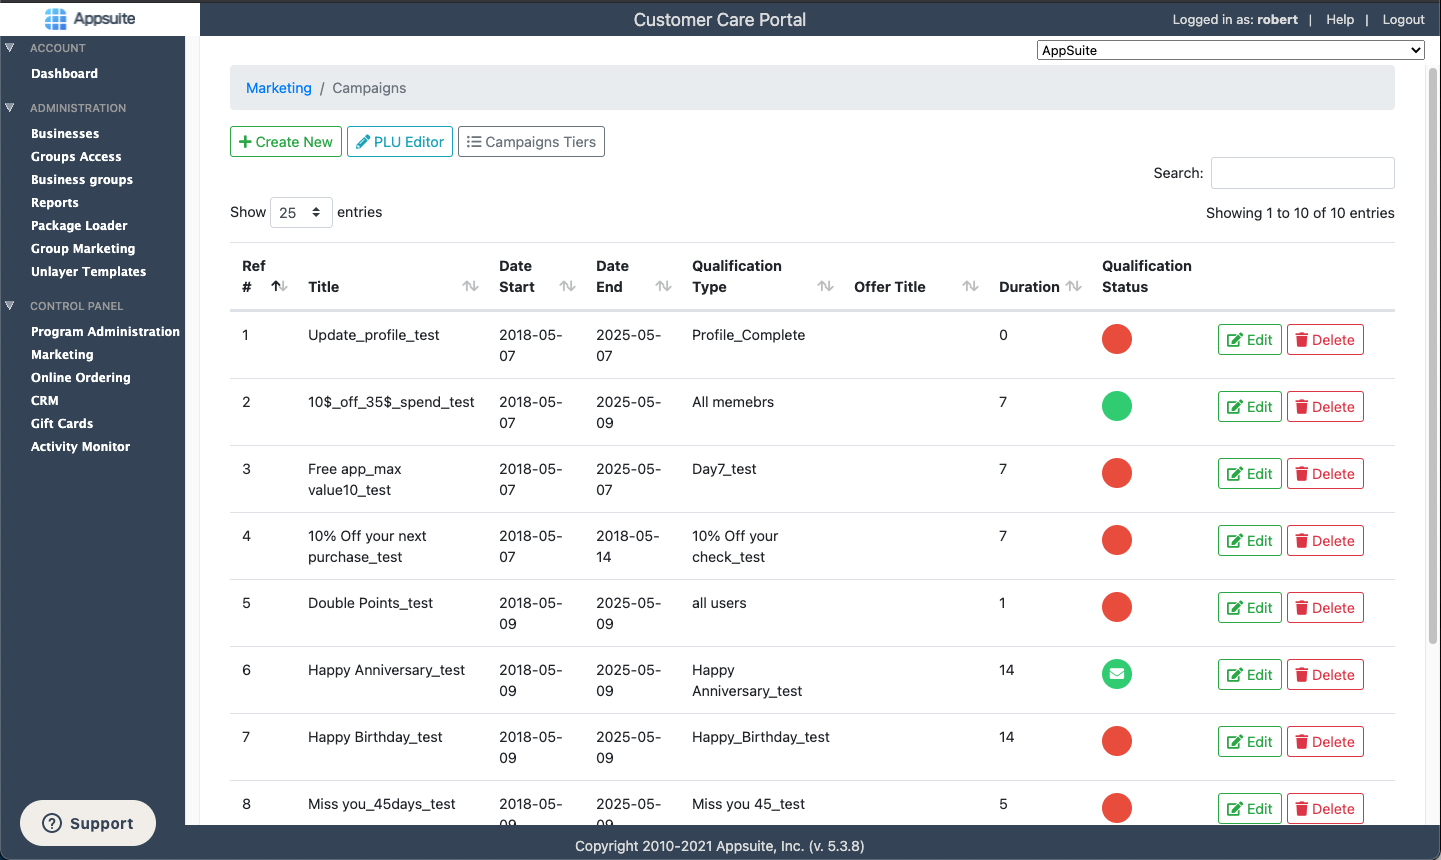Click the Support help bubble
The image size is (1441, 860).
(88, 823)
